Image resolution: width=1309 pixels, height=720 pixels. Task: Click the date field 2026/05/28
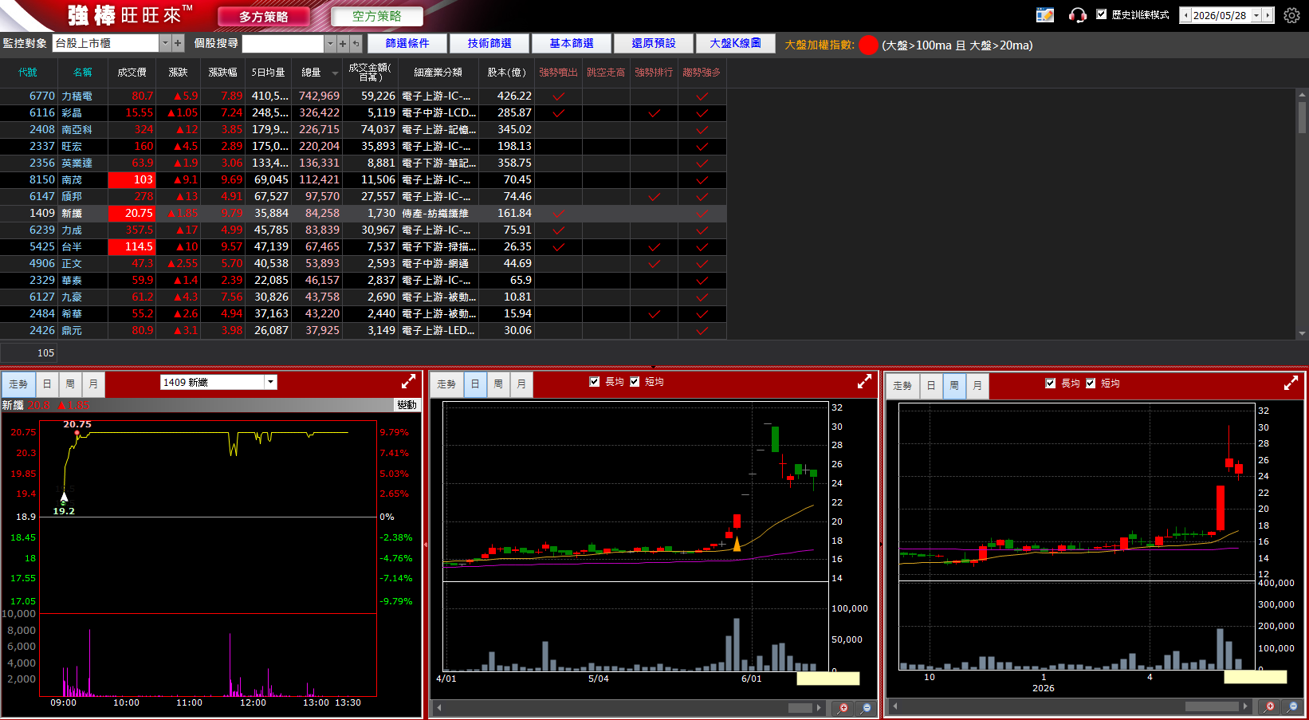[1221, 15]
